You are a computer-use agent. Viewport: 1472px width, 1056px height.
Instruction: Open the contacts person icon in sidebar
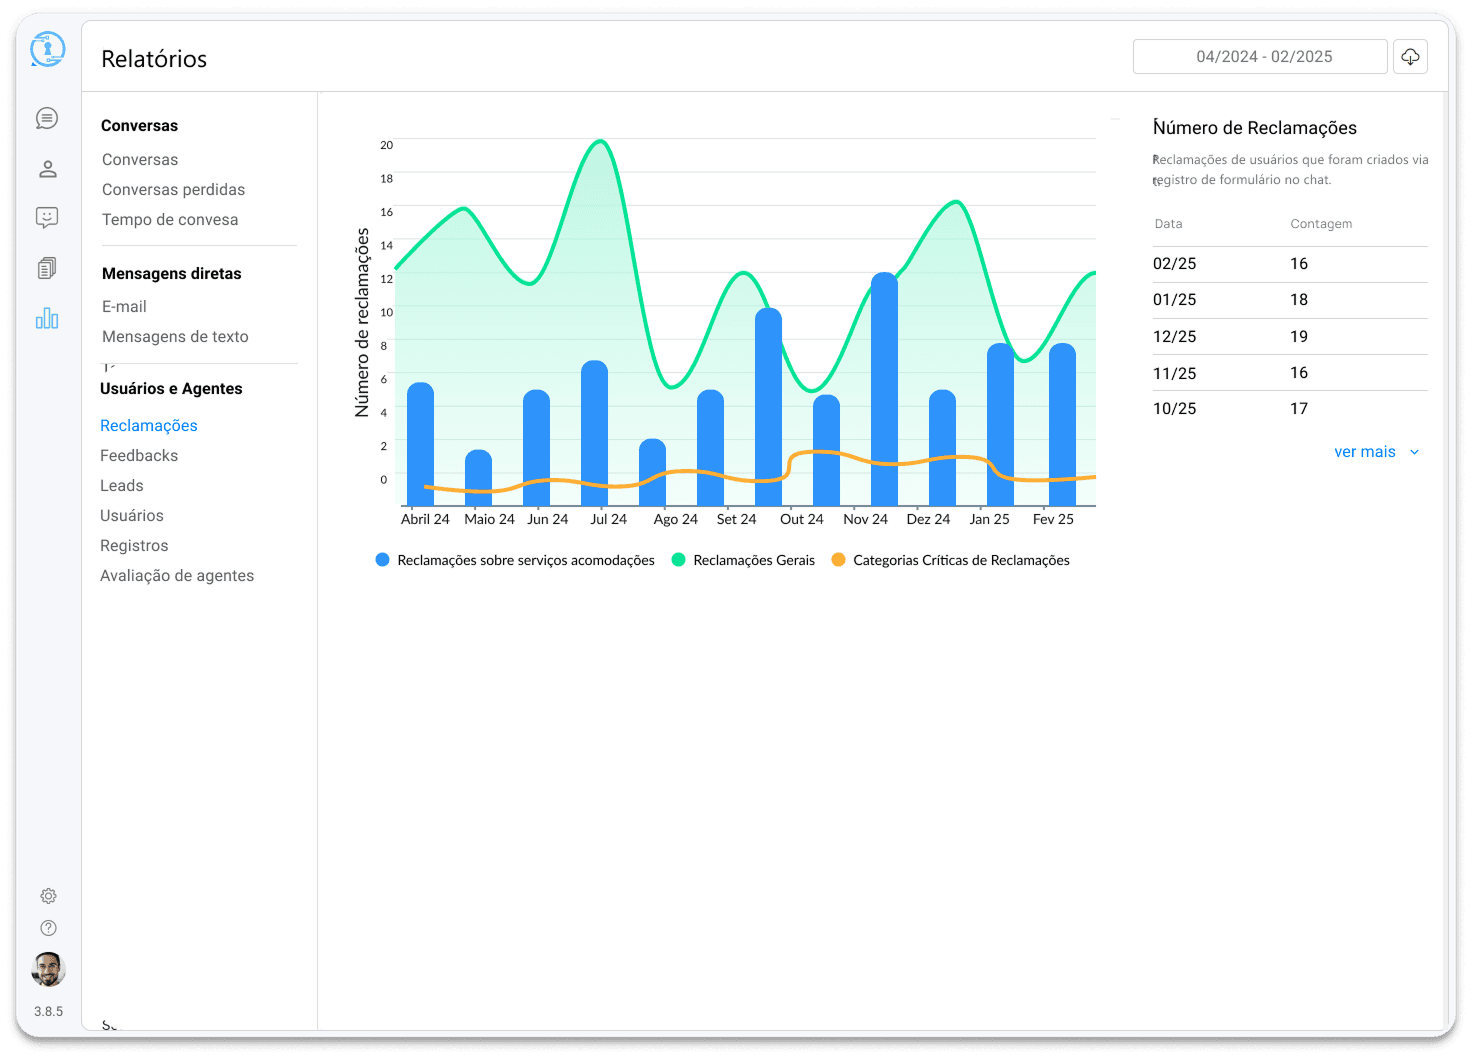[47, 169]
